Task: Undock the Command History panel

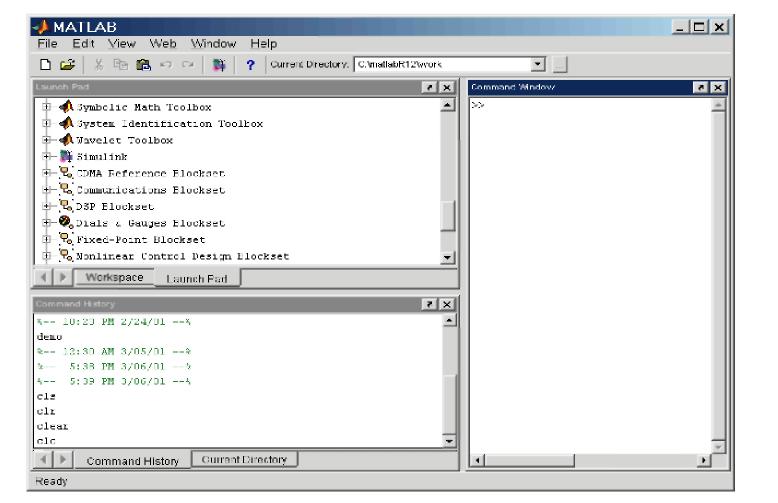Action: [429, 304]
